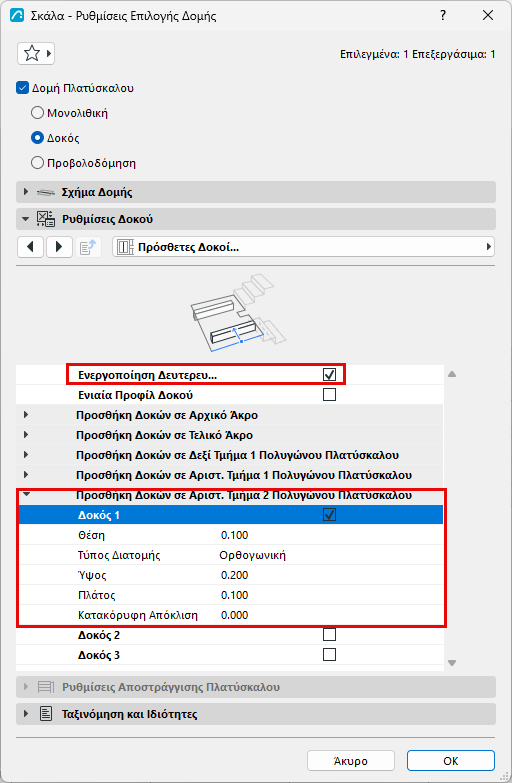Expand Προσθήκη Δοκών σε Δεξί Τμήμα 1

pos(25,454)
